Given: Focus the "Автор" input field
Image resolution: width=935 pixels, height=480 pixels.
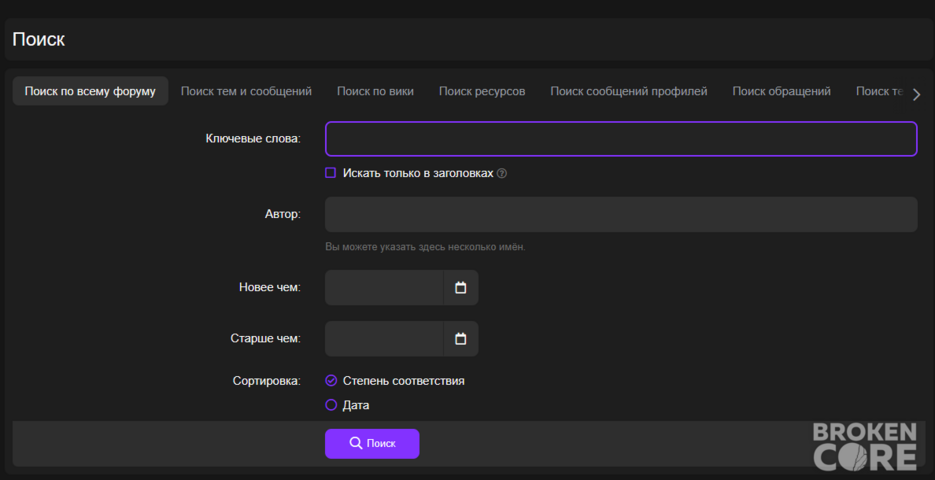Looking at the screenshot, I should (x=621, y=215).
